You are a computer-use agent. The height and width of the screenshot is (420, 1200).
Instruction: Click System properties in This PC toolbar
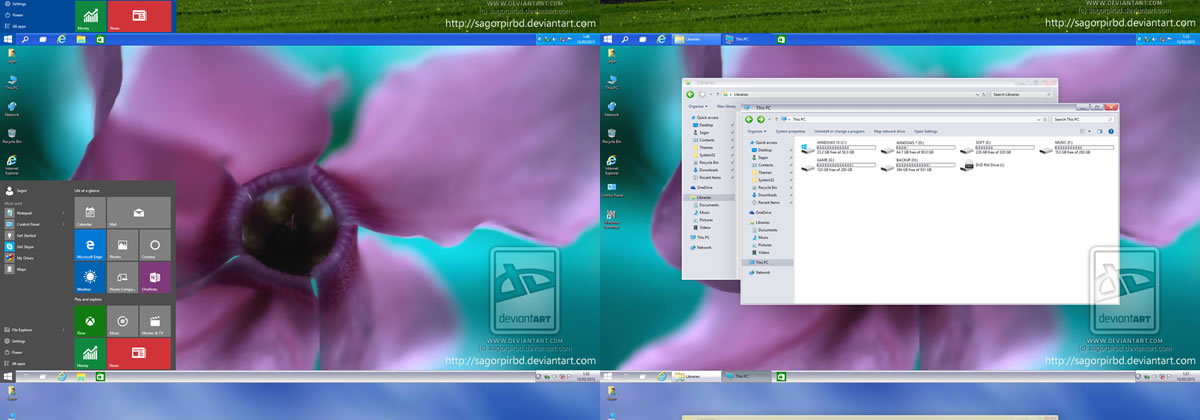tap(790, 131)
